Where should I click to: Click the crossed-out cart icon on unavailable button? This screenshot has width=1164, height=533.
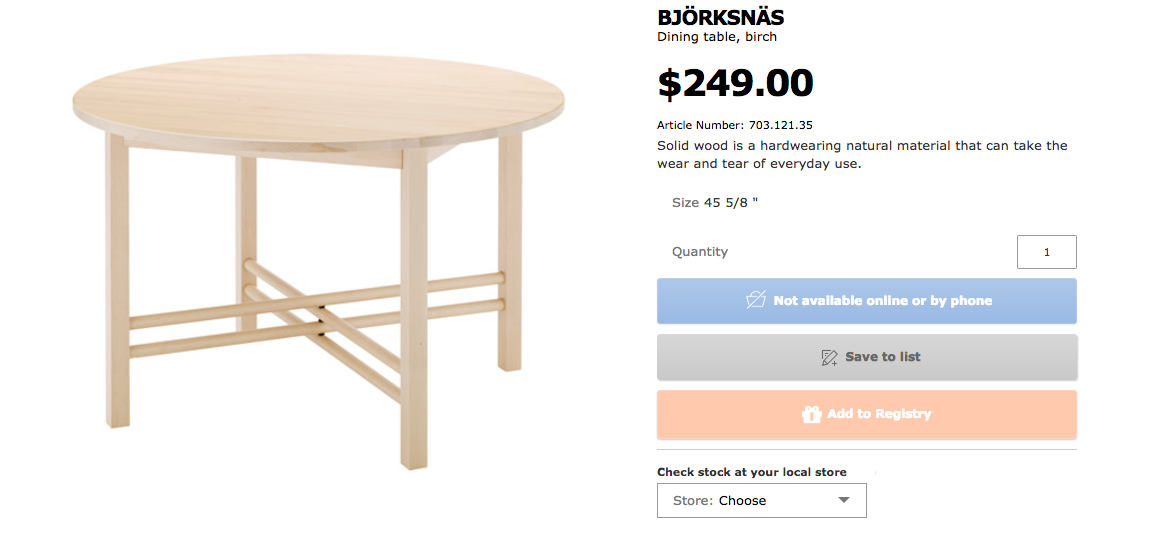756,300
